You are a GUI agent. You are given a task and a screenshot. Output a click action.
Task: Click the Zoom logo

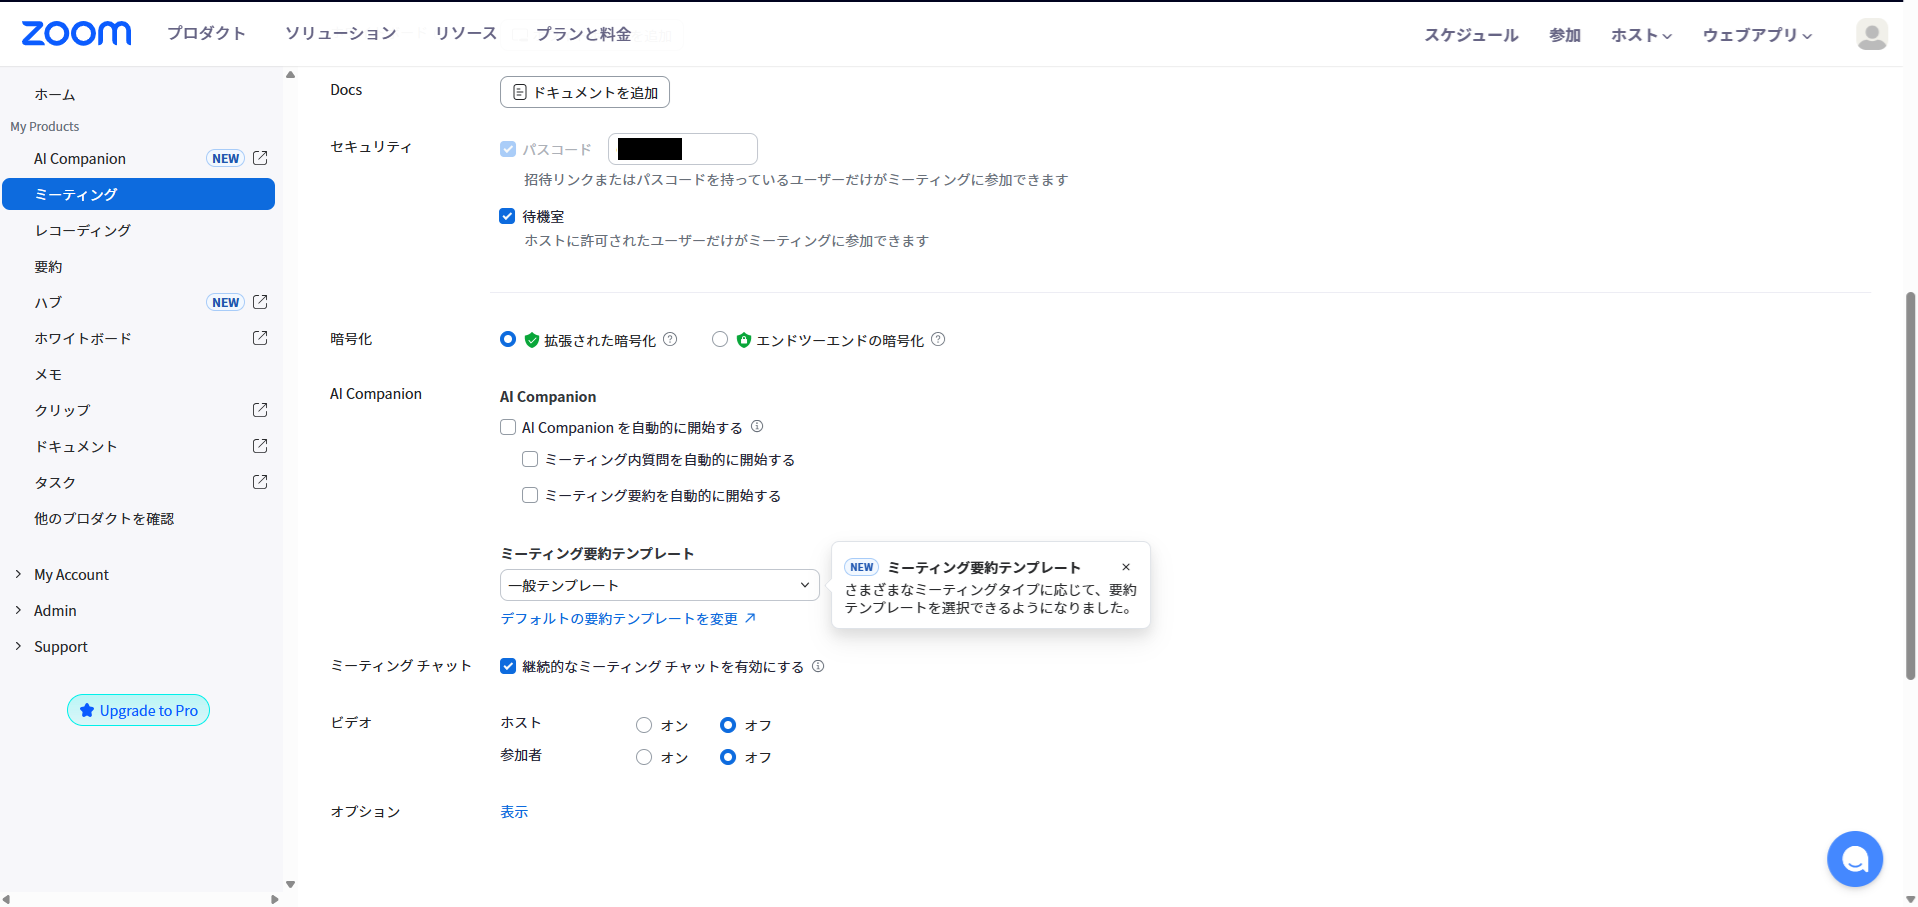[x=75, y=32]
